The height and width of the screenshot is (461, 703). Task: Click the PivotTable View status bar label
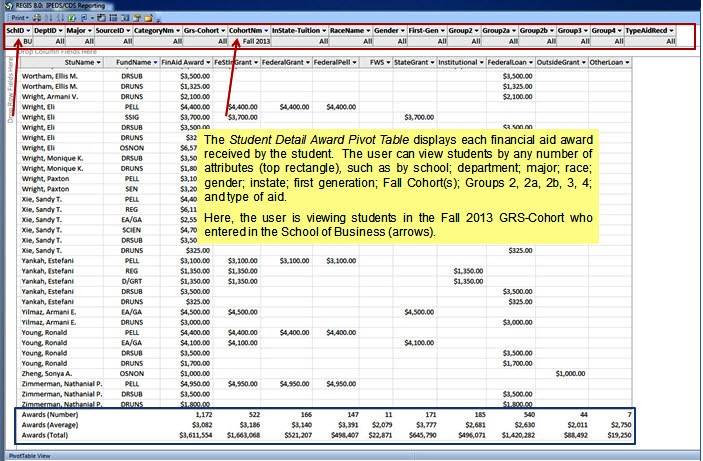pyautogui.click(x=30, y=456)
